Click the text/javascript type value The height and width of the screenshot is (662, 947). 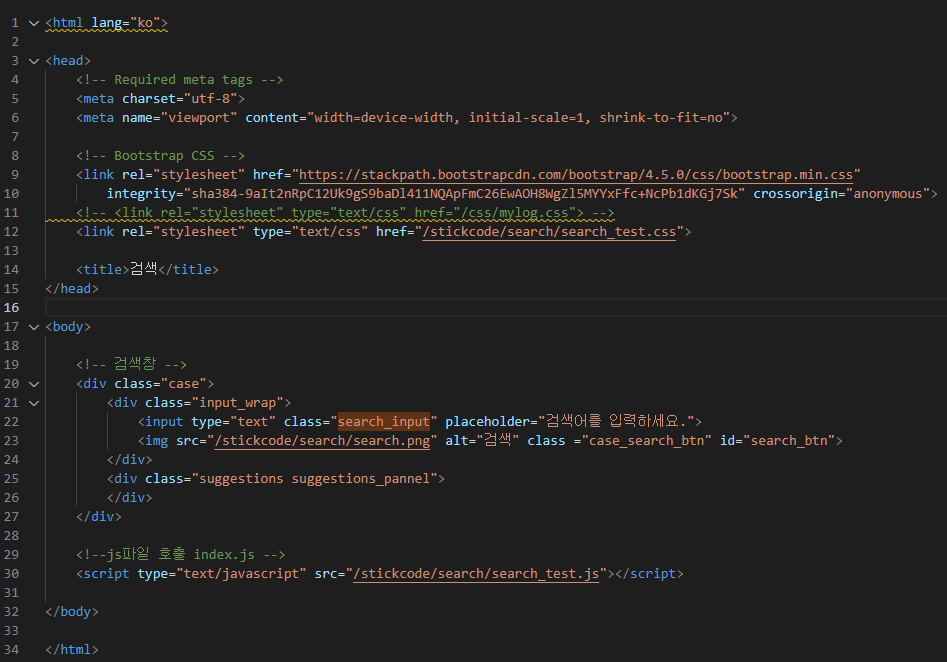click(x=241, y=574)
